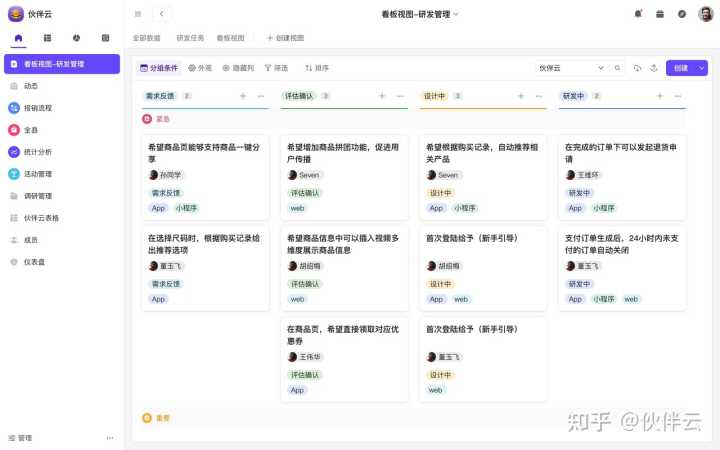Click the export upload icon beside 创建

coord(654,68)
